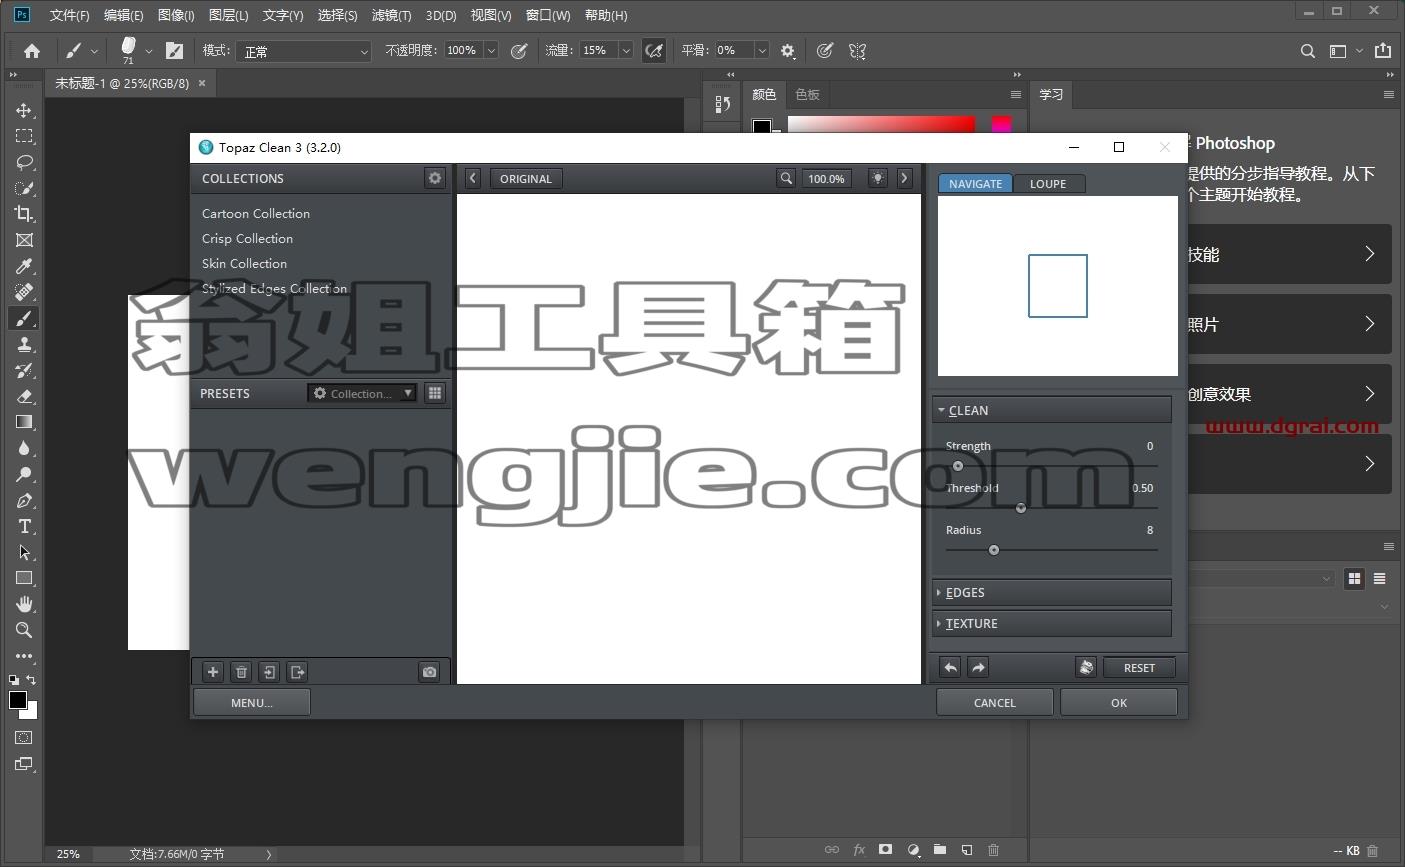Click the OK button in Topaz Clean
Viewport: 1405px width, 867px height.
(x=1119, y=702)
